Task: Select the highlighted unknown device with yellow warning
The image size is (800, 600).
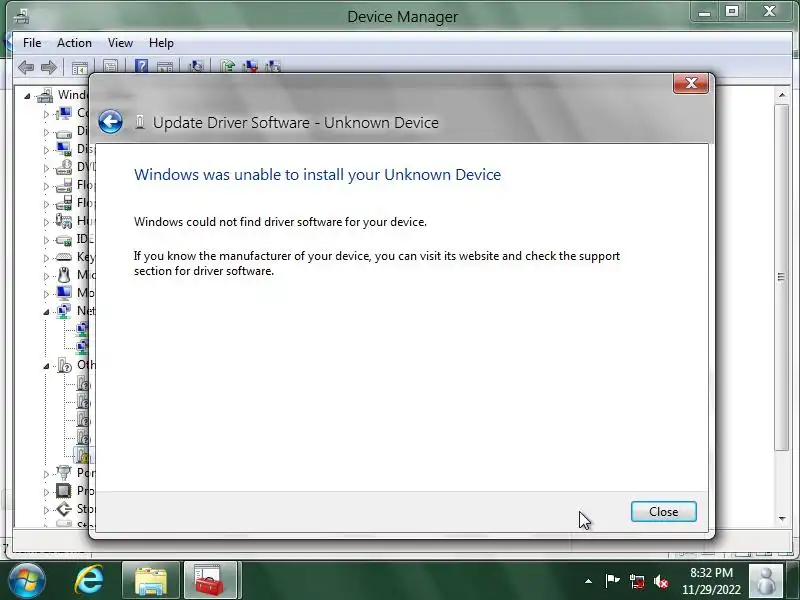Action: pos(82,454)
